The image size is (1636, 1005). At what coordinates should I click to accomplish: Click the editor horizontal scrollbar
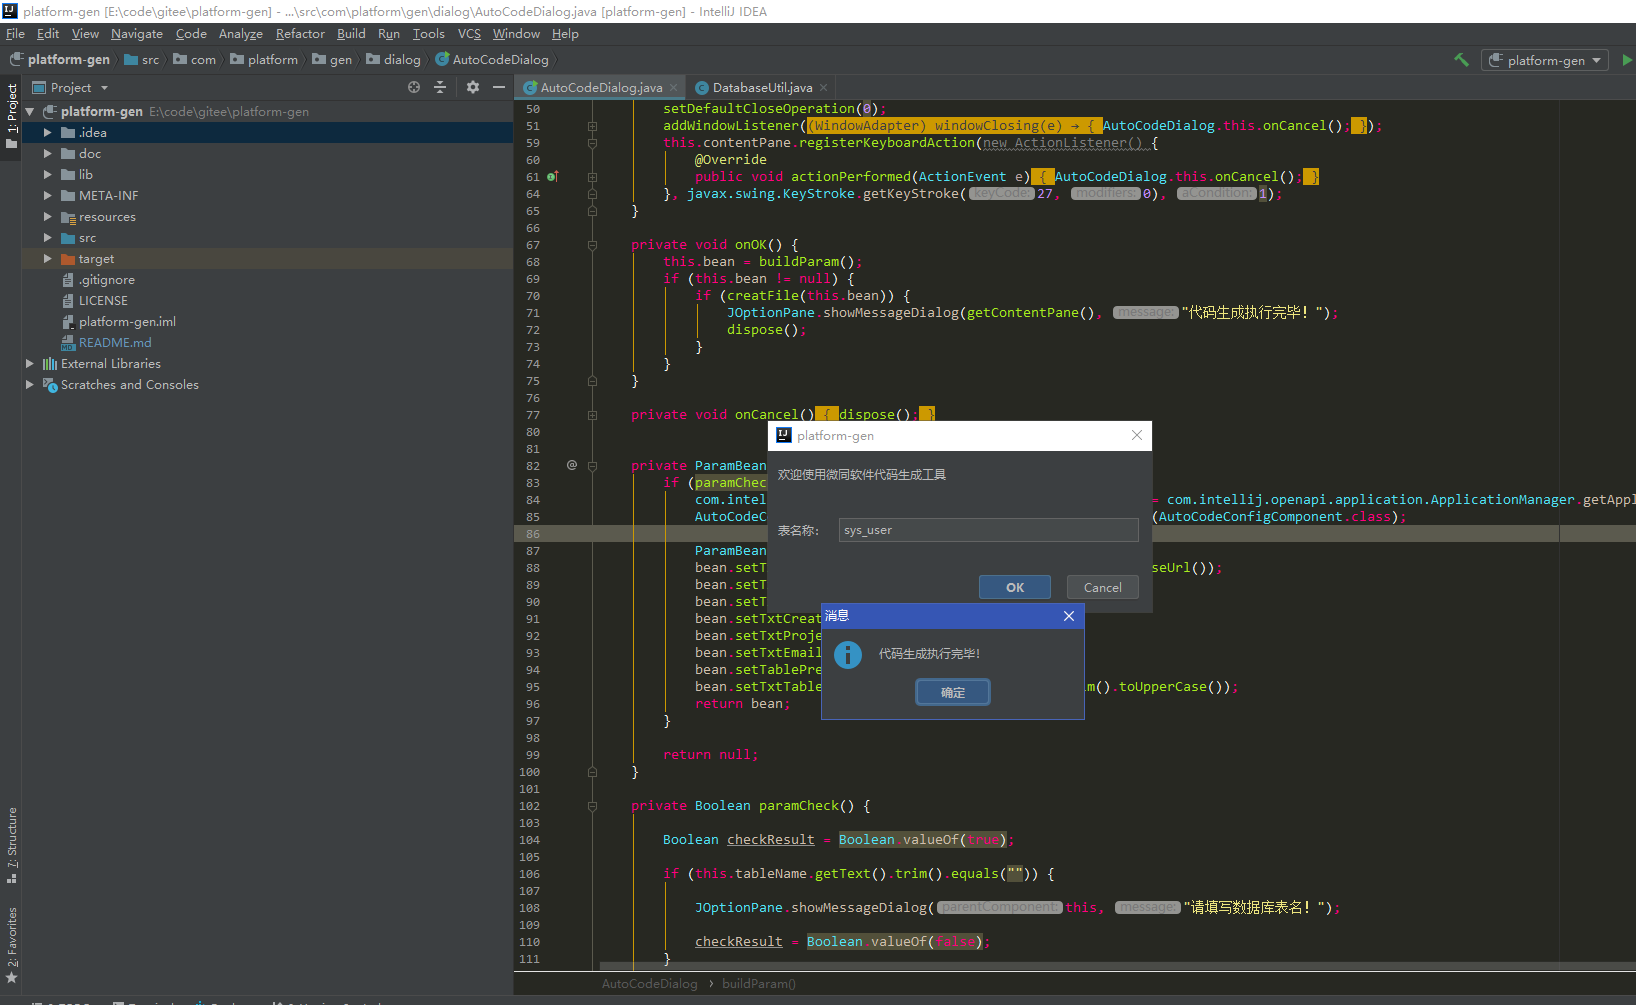pos(1117,966)
